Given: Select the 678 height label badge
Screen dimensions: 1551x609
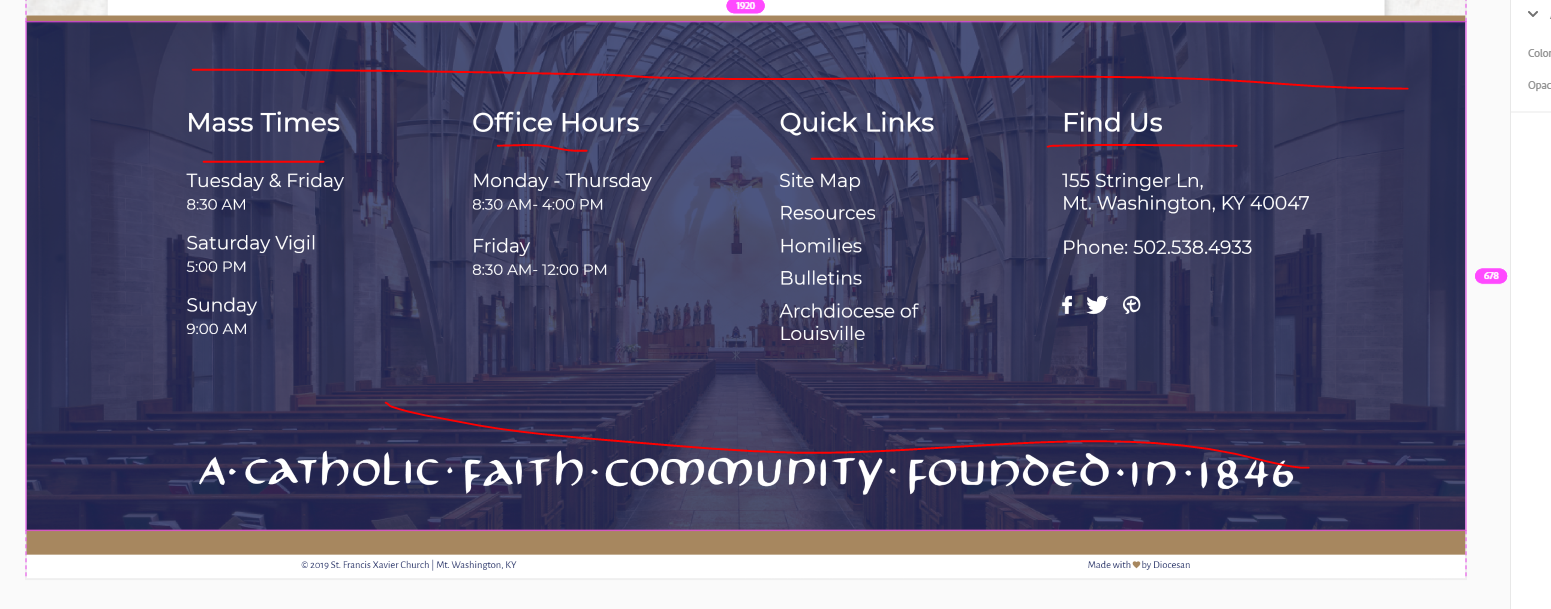Looking at the screenshot, I should 1491,276.
